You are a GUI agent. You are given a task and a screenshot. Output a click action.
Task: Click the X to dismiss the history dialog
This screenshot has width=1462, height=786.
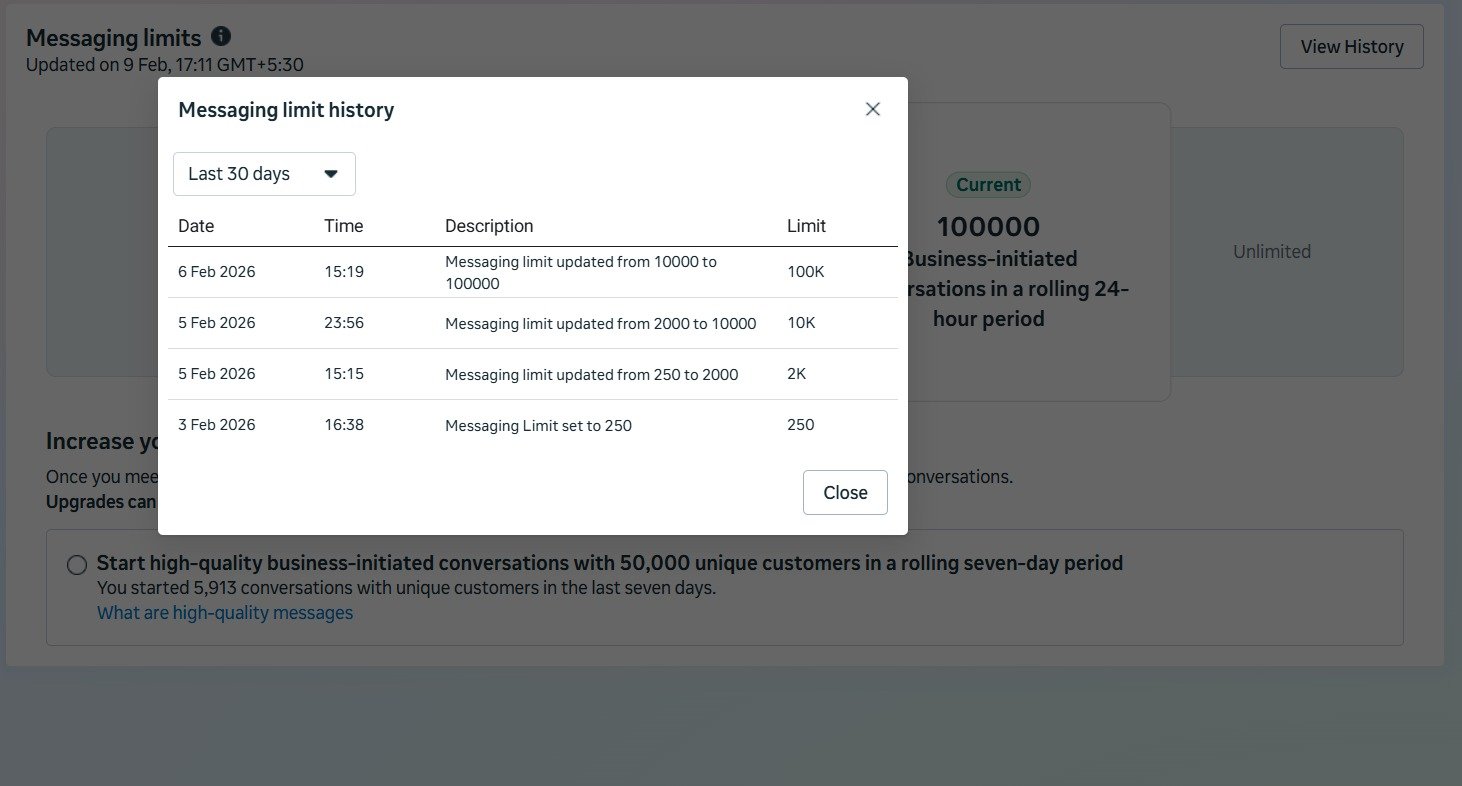(x=872, y=109)
